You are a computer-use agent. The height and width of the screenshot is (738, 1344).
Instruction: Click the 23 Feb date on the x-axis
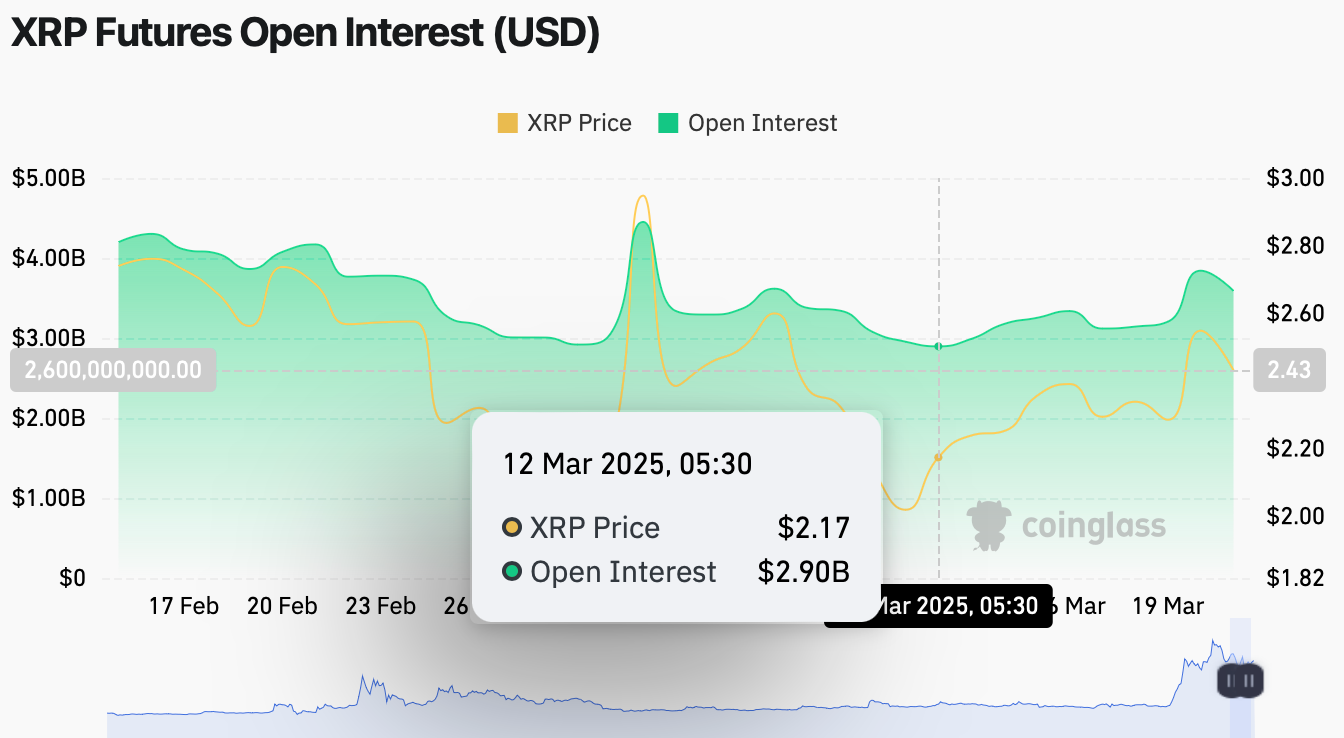coord(381,606)
